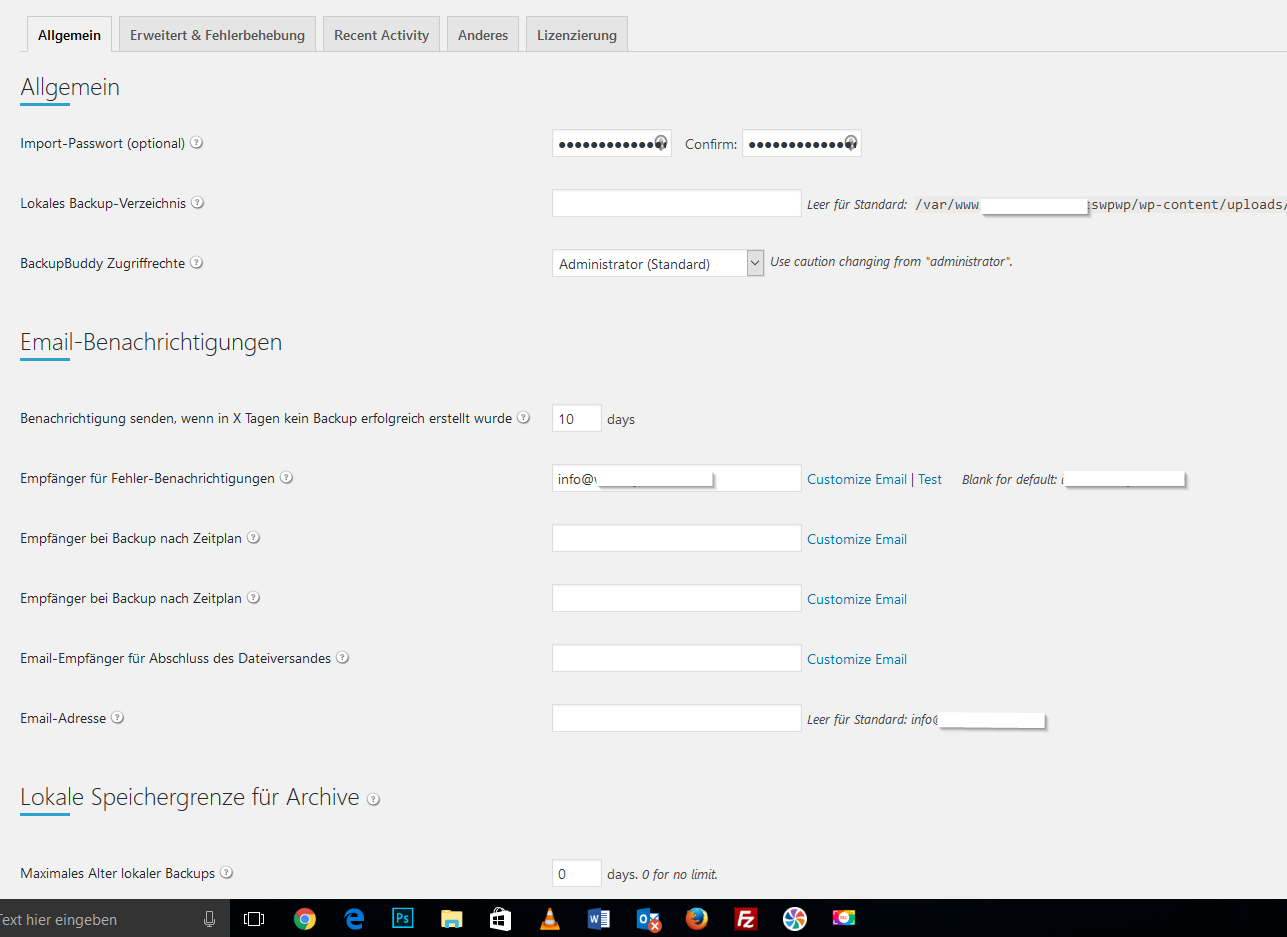1287x937 pixels.
Task: Switch to the Anderes tab
Action: tap(482, 33)
